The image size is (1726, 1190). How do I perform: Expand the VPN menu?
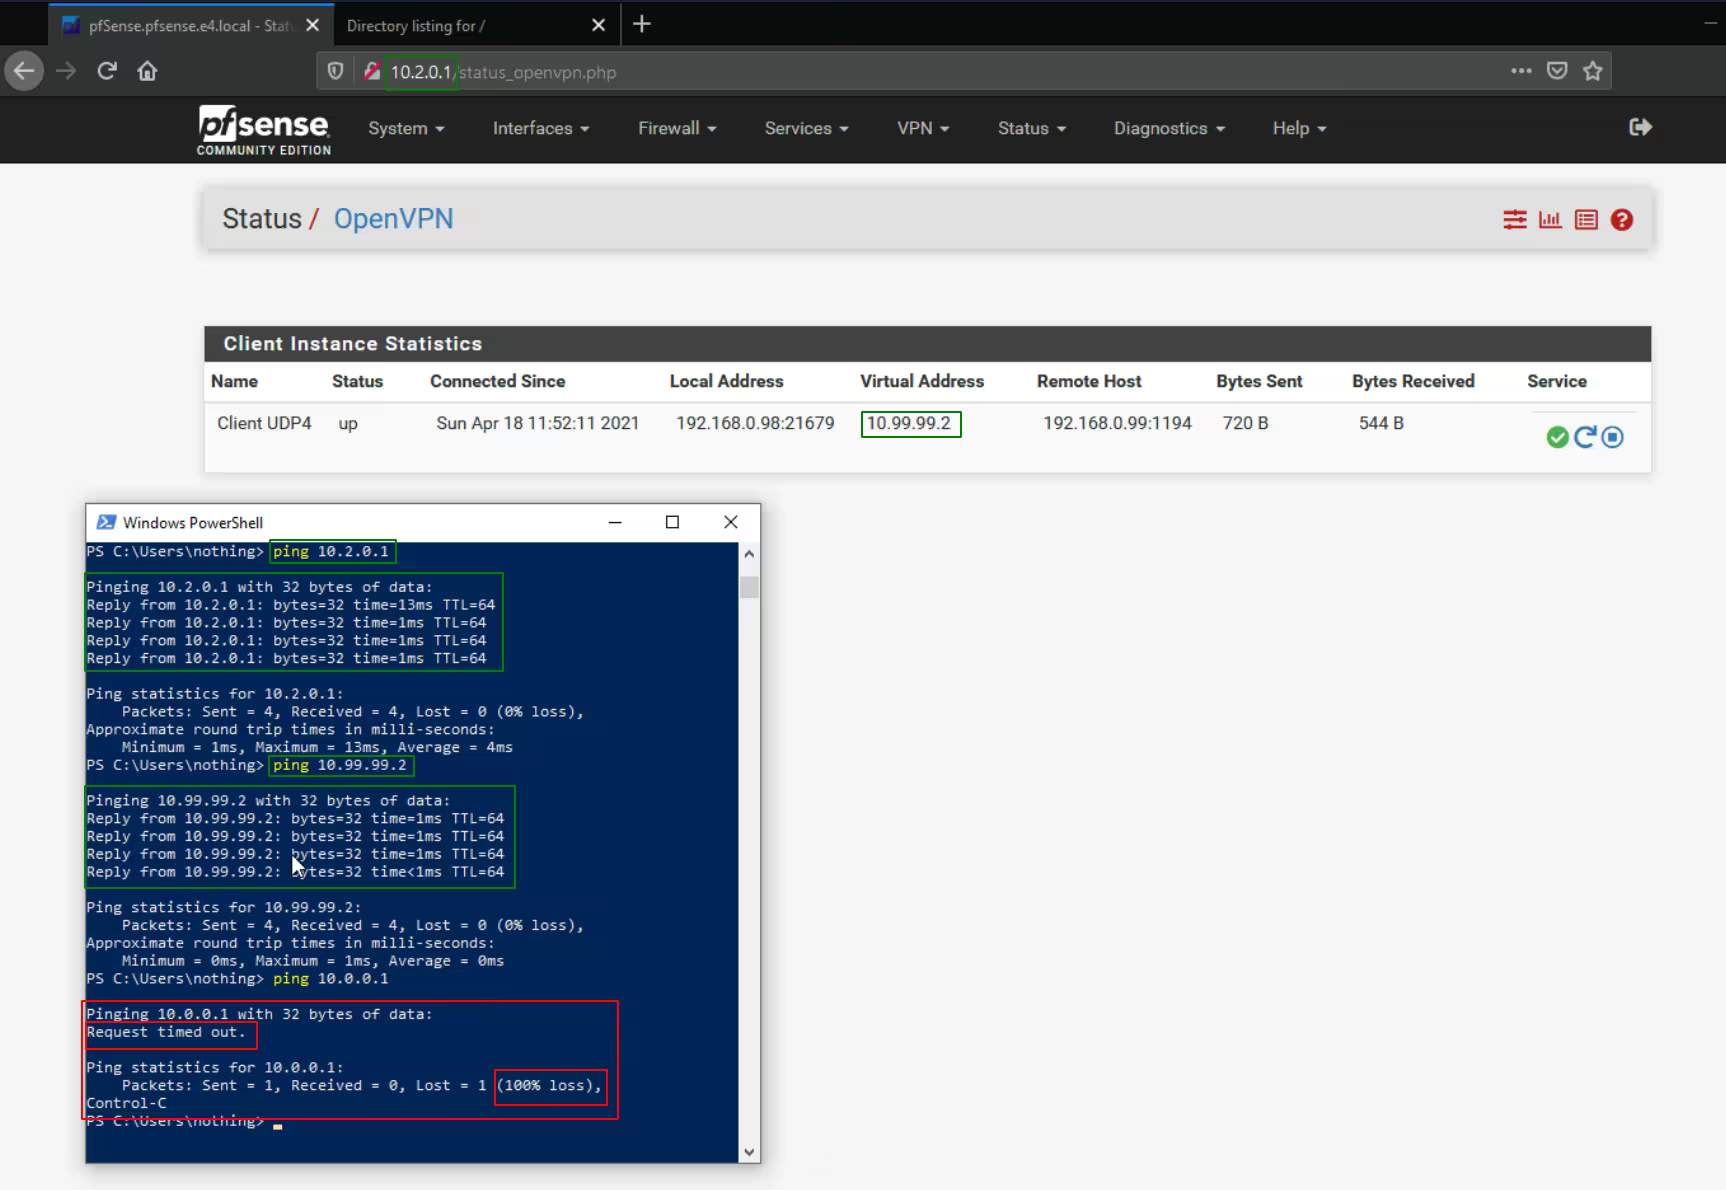(923, 128)
